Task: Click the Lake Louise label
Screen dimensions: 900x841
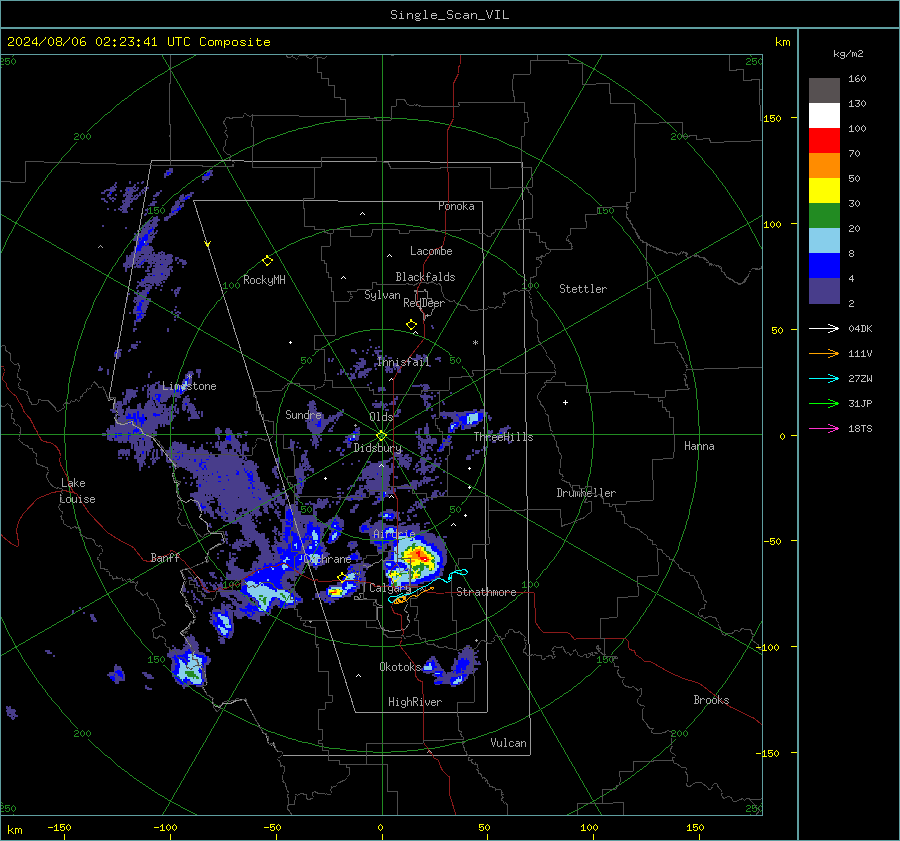Action: pos(77,491)
